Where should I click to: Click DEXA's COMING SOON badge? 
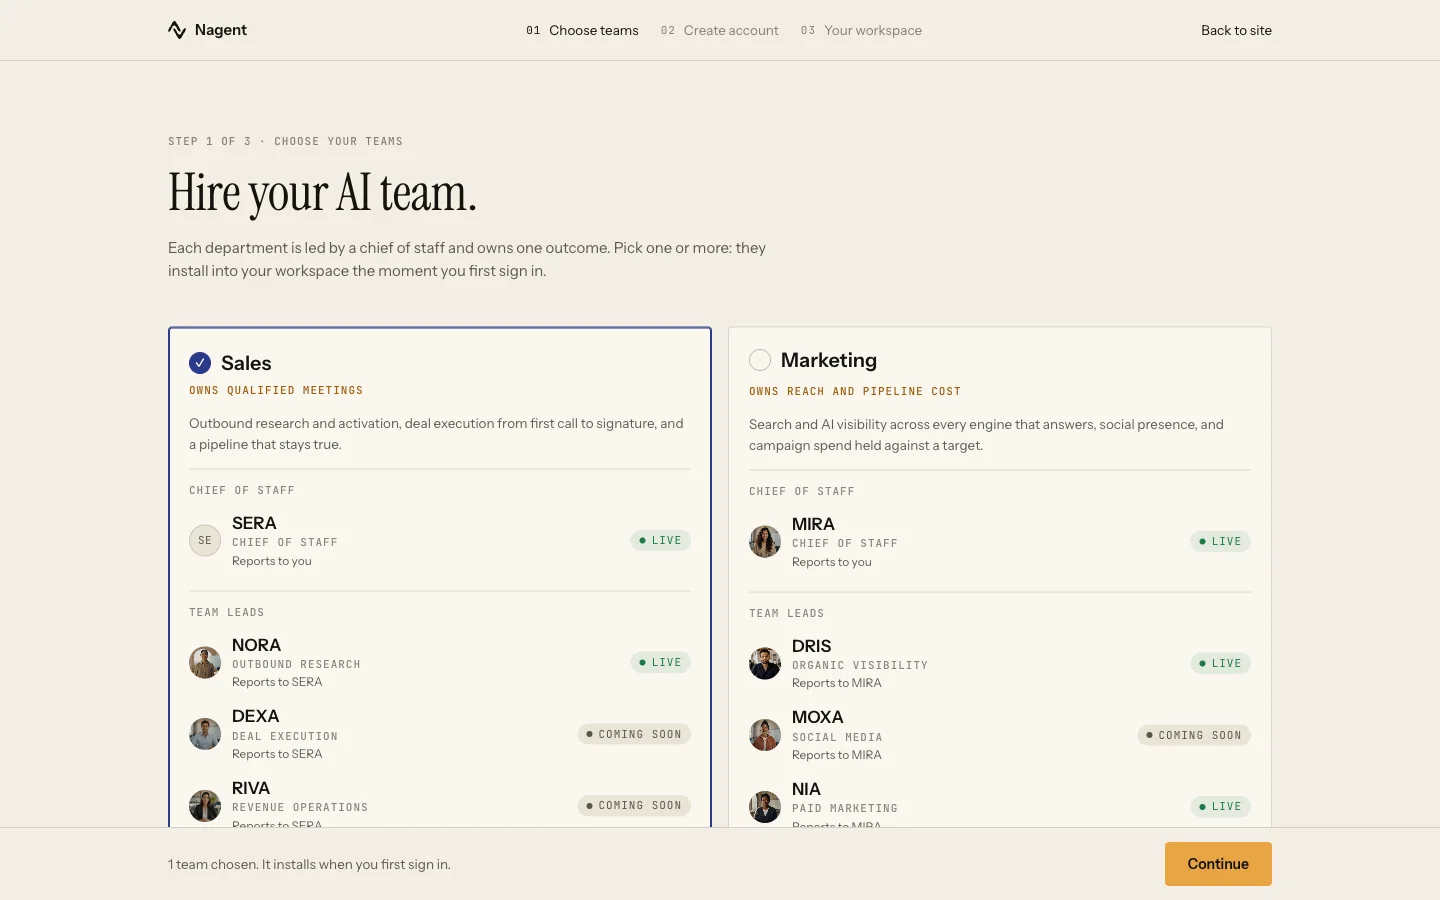pos(634,735)
